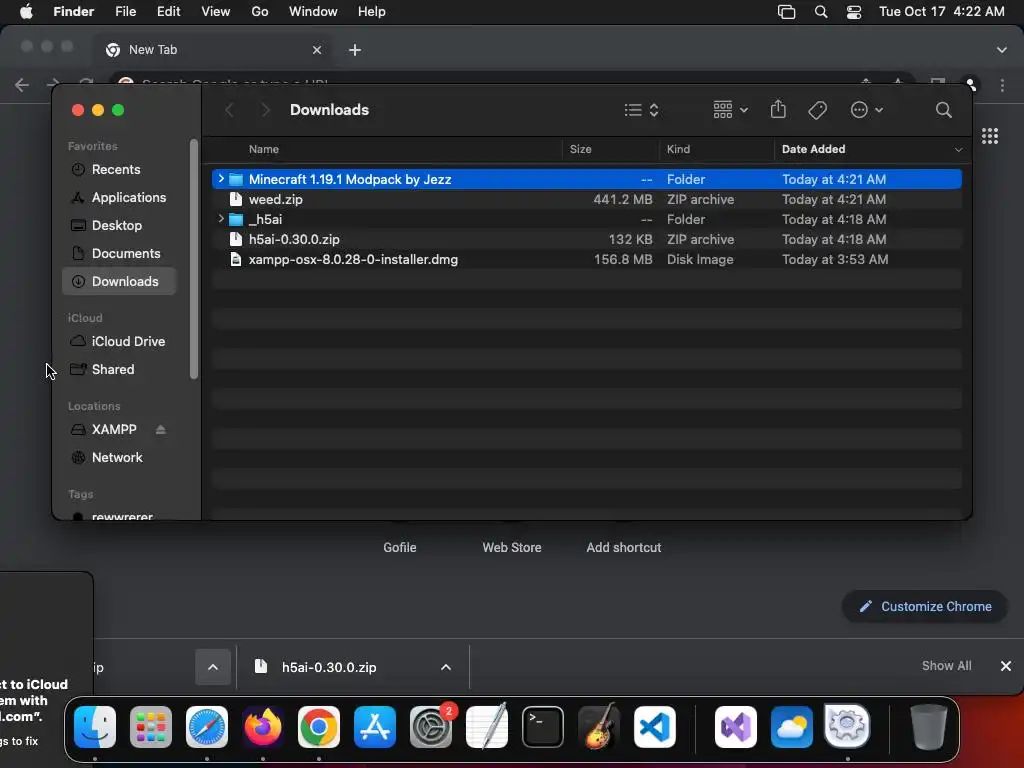Launch Terminal from the Dock

[x=543, y=726]
